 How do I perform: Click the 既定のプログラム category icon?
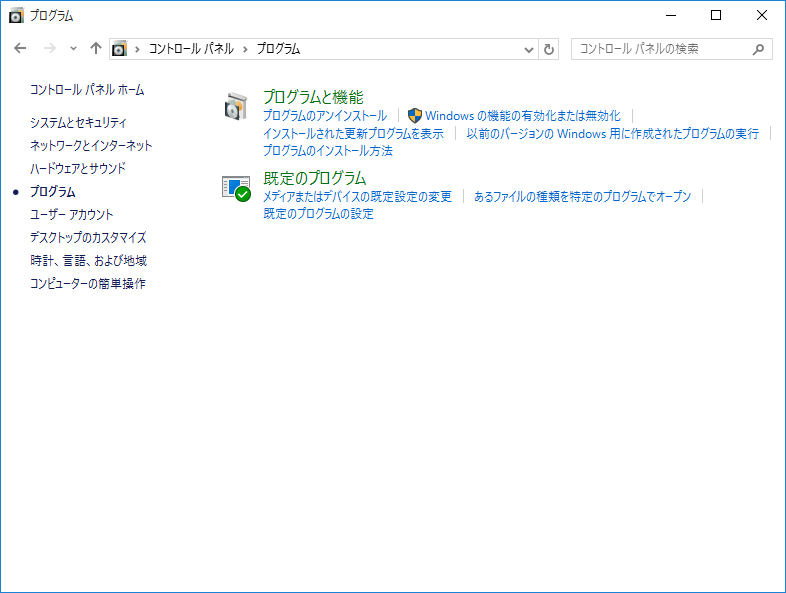236,188
